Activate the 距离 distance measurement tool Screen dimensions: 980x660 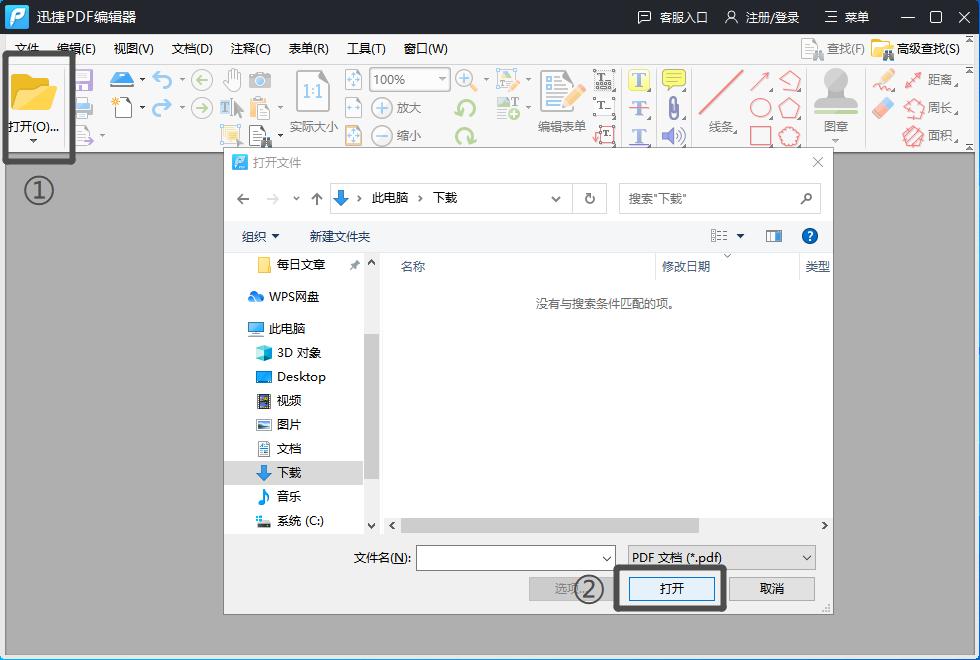click(933, 80)
